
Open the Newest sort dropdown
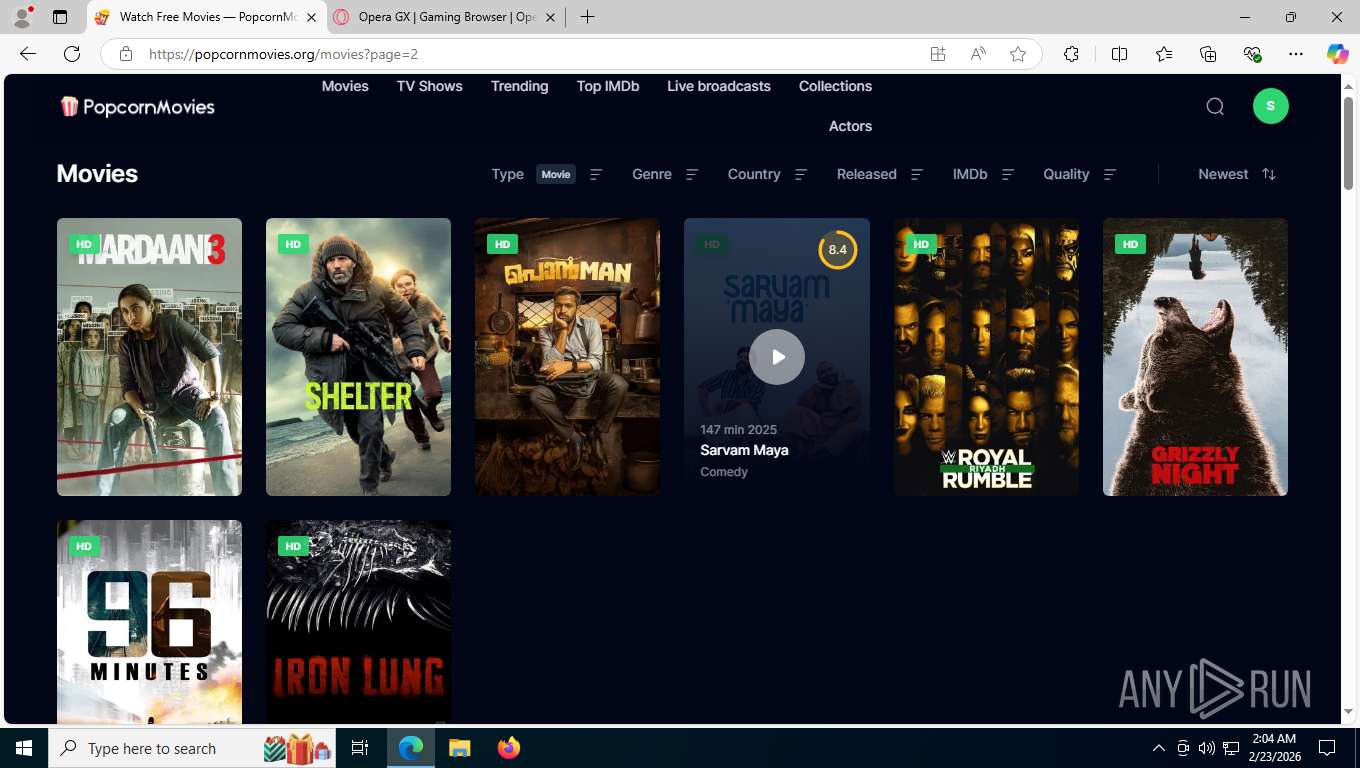(1237, 174)
